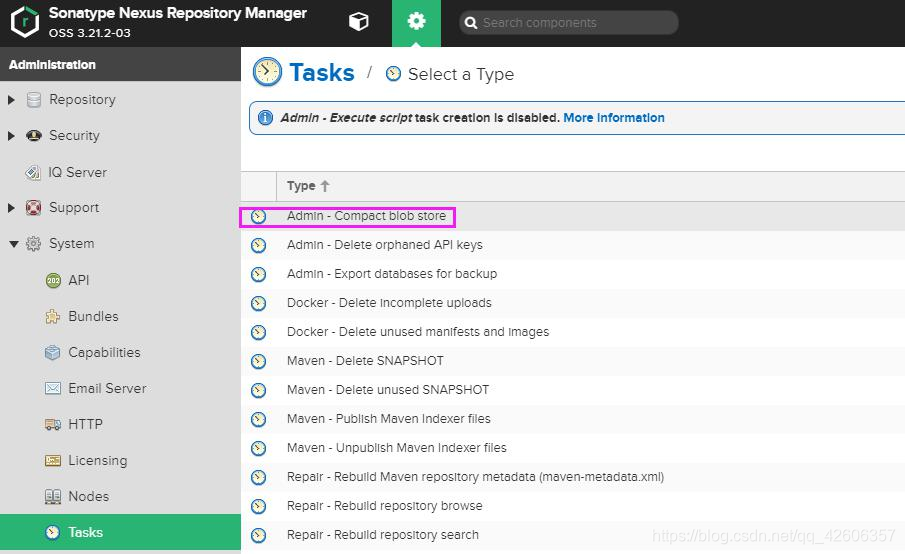Click clock icon beside Maven - Delete SNAPSHOT
905x554 pixels.
coord(259,361)
